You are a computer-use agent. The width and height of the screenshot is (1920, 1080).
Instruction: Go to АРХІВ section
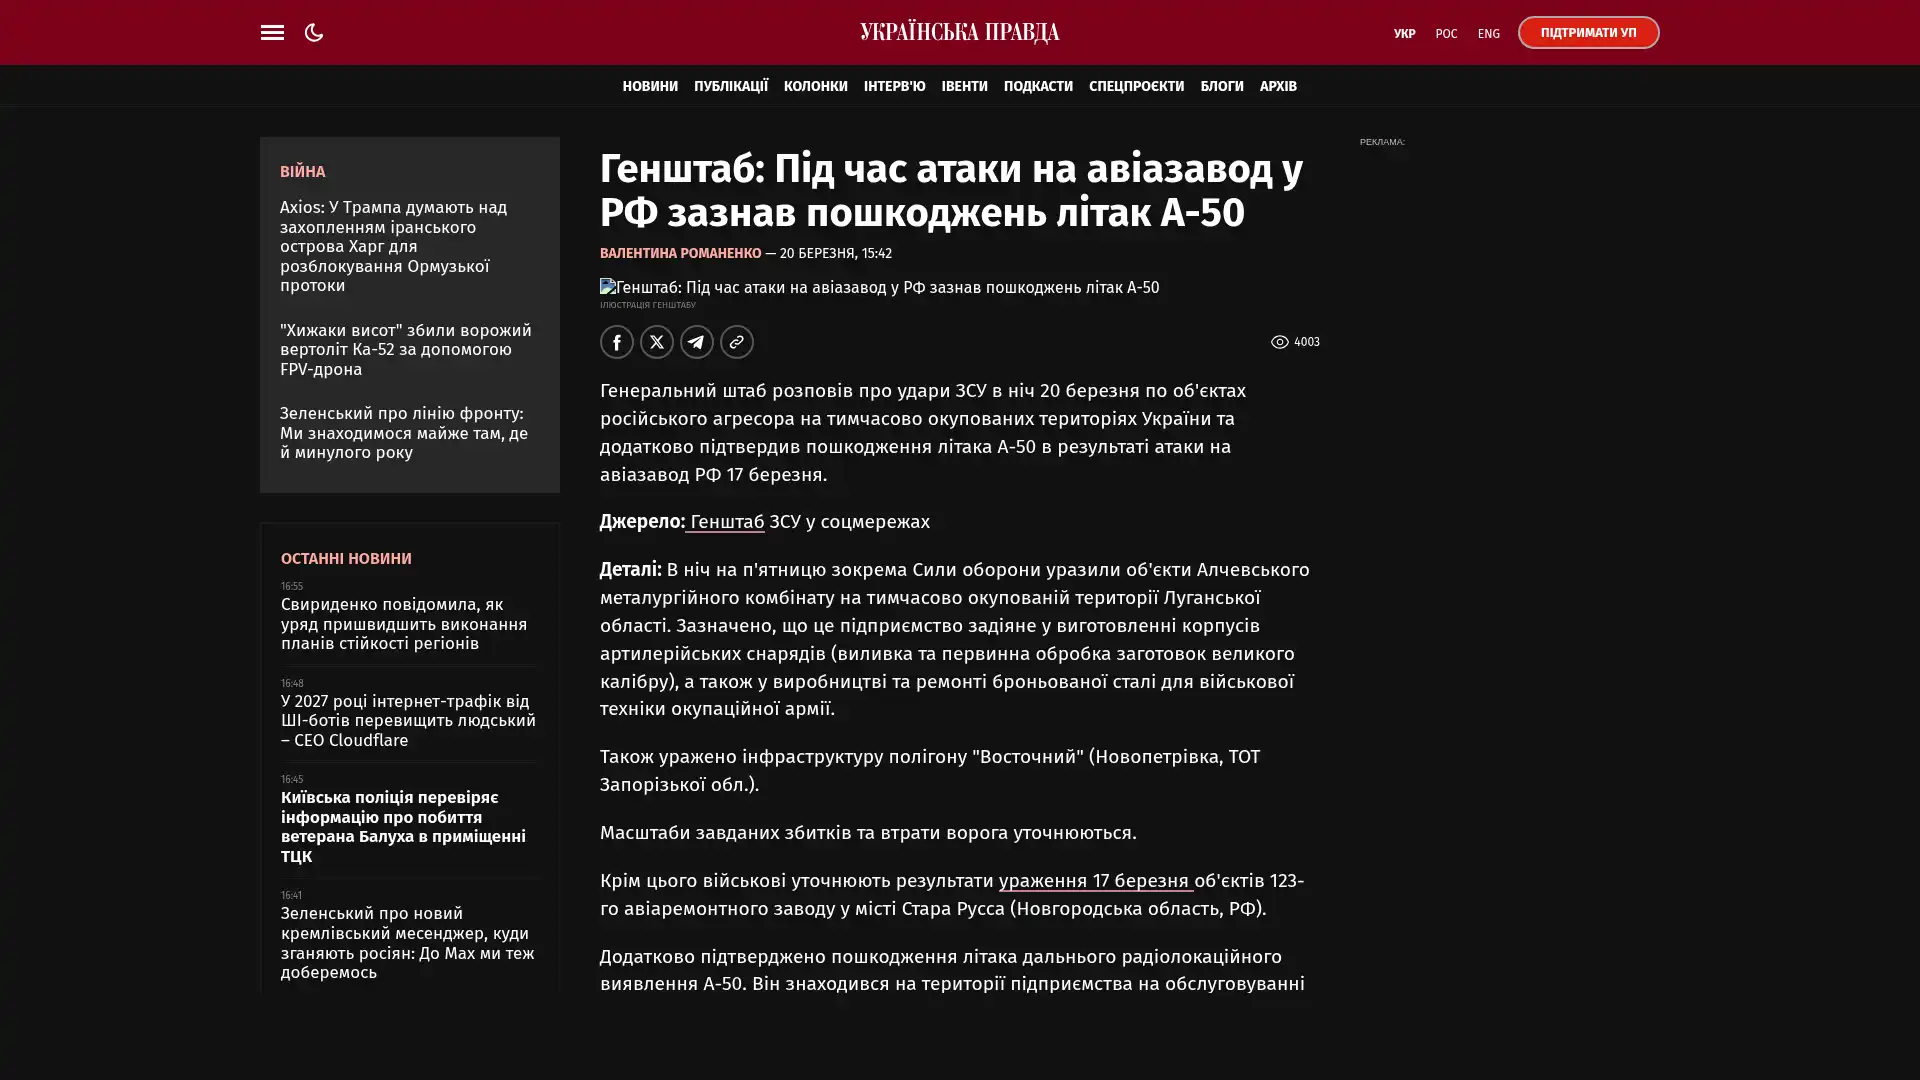(1277, 86)
